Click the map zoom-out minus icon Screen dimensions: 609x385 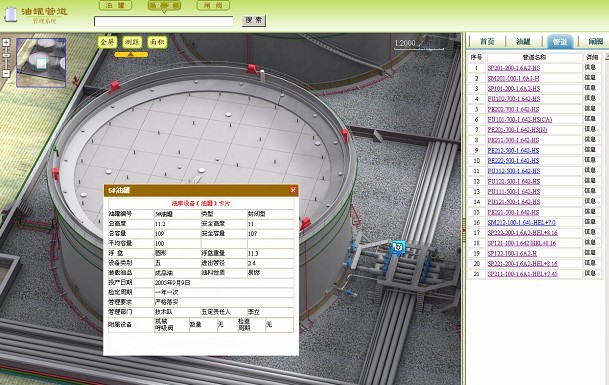(x=6, y=73)
